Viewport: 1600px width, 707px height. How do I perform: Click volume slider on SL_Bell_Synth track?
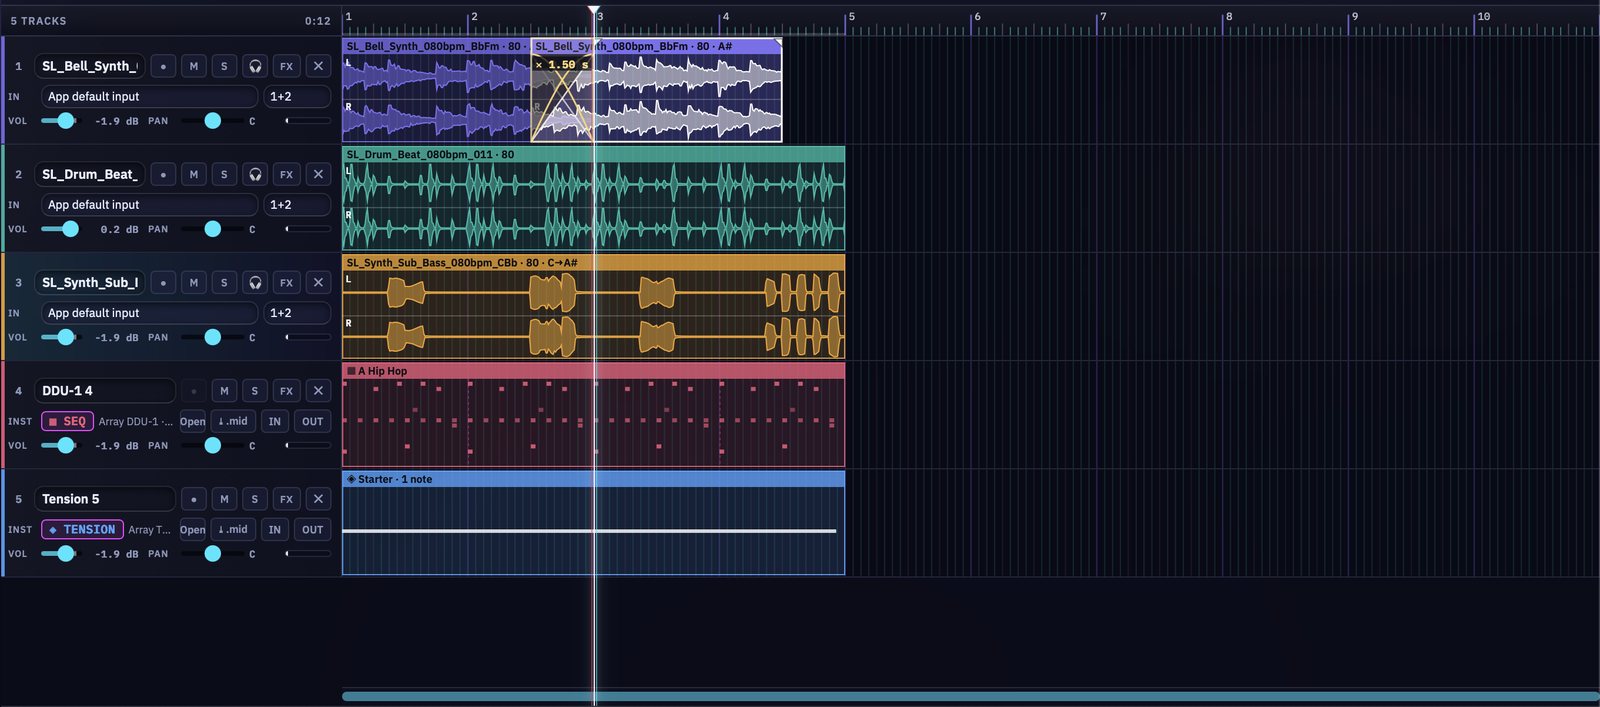pos(59,121)
